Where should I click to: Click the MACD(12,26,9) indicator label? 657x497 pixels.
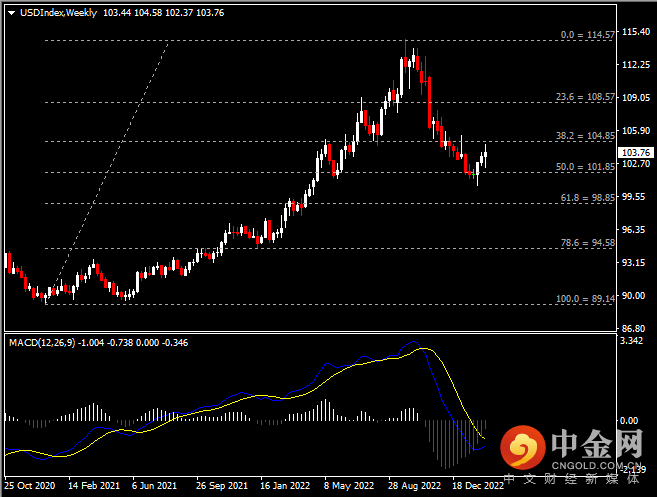click(43, 342)
